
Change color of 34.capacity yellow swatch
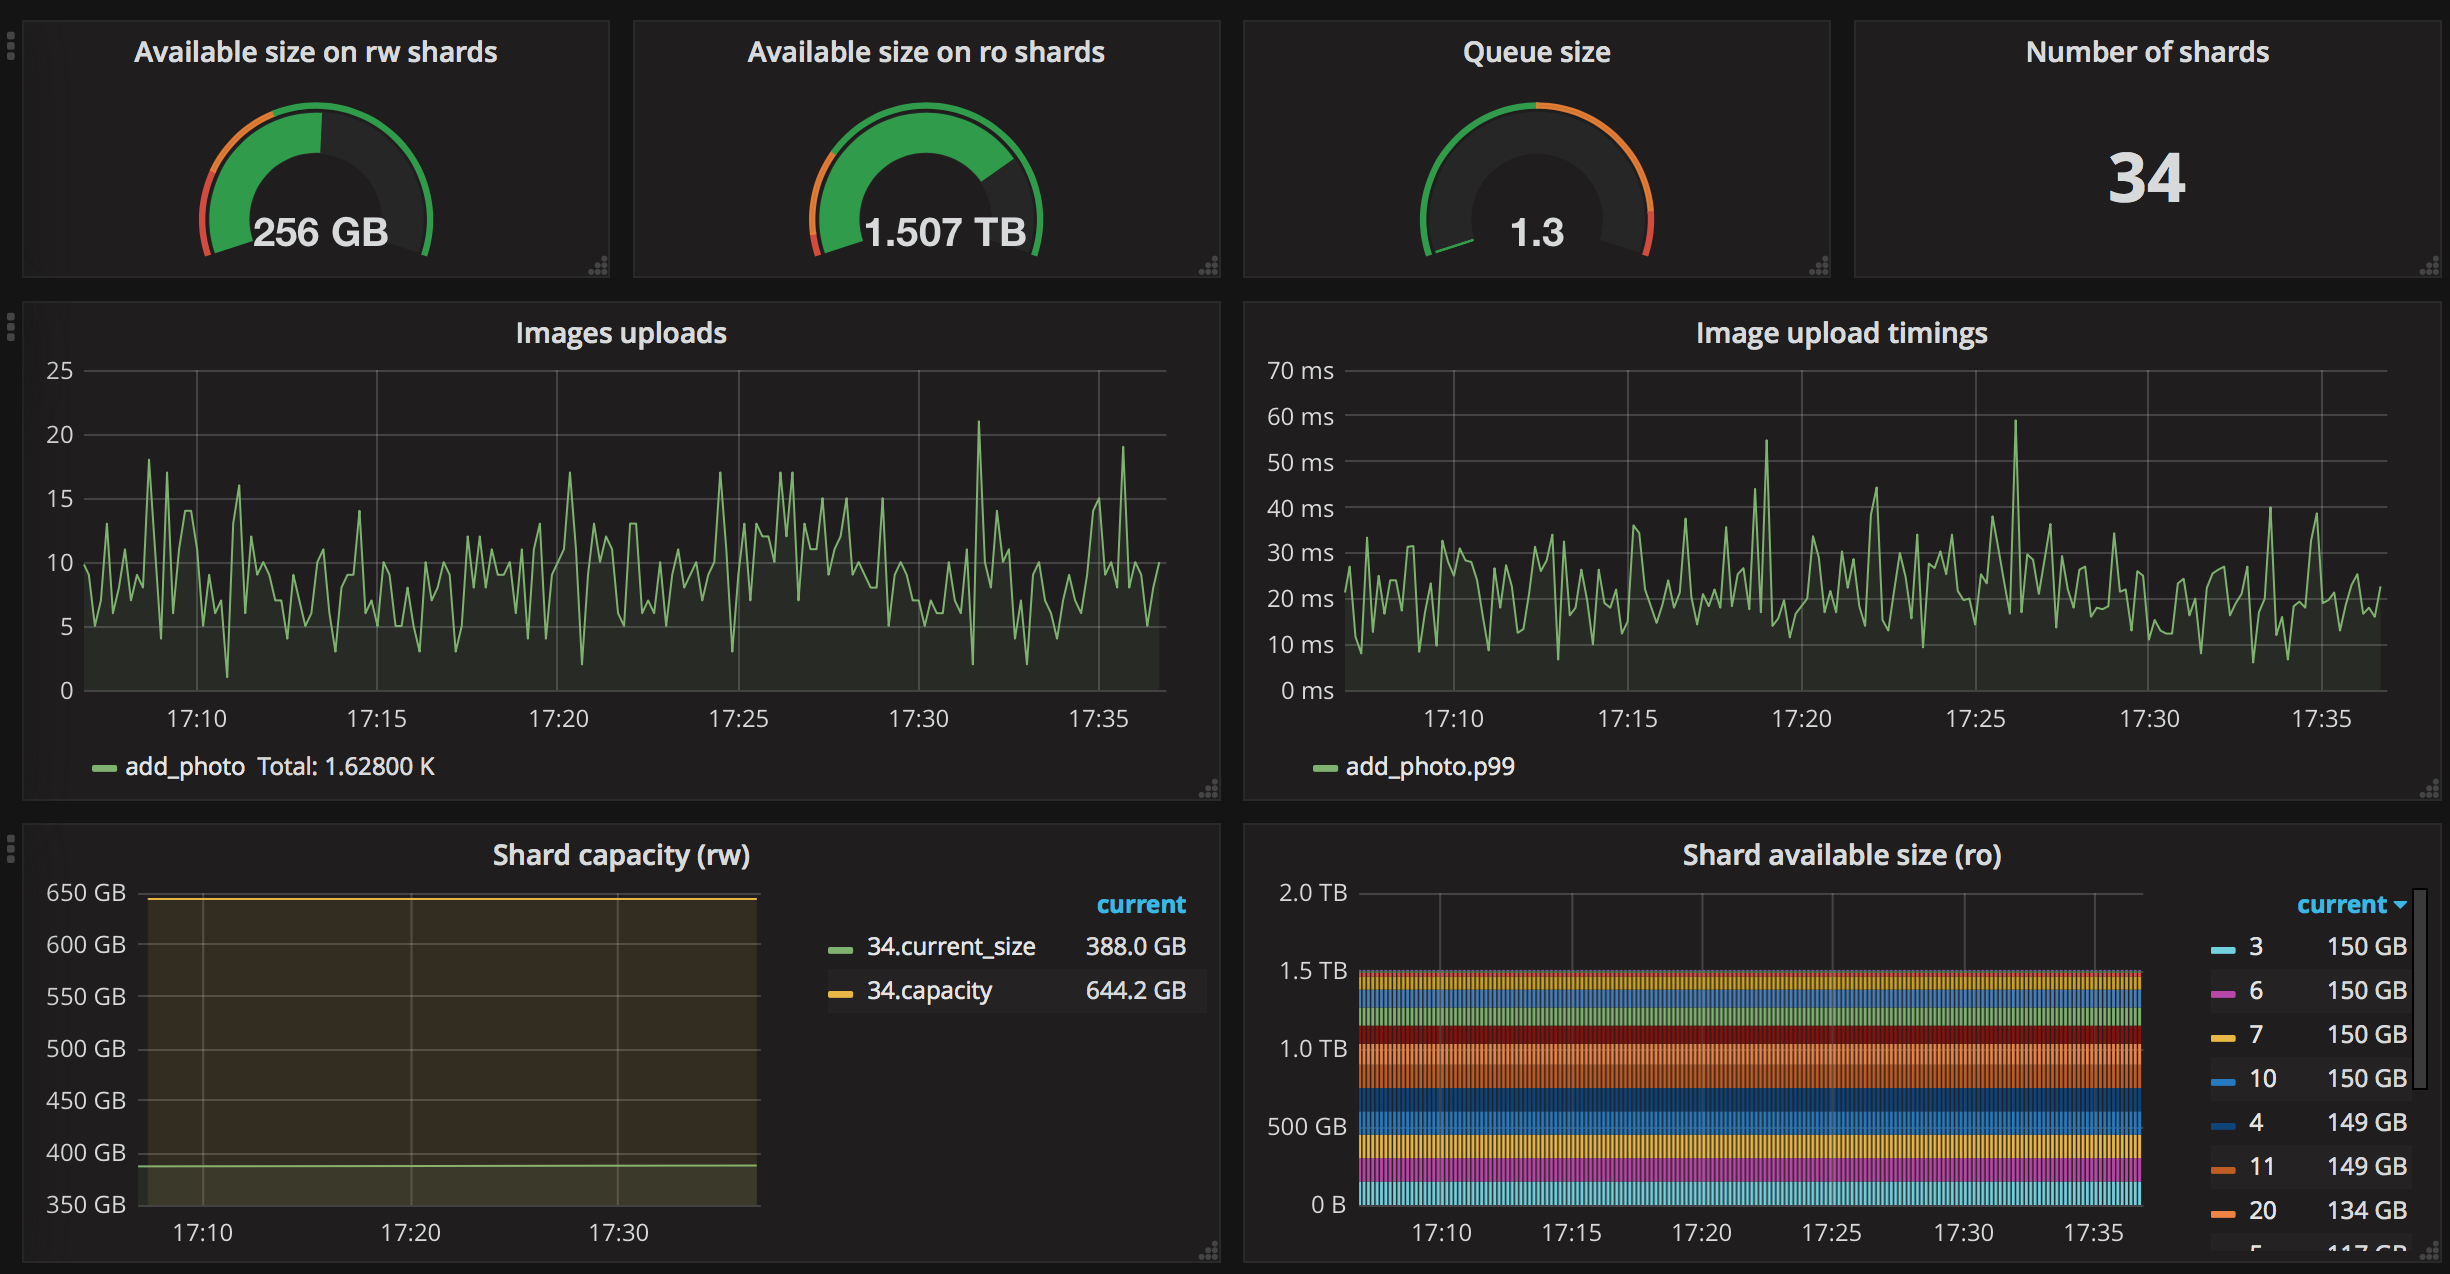840,994
